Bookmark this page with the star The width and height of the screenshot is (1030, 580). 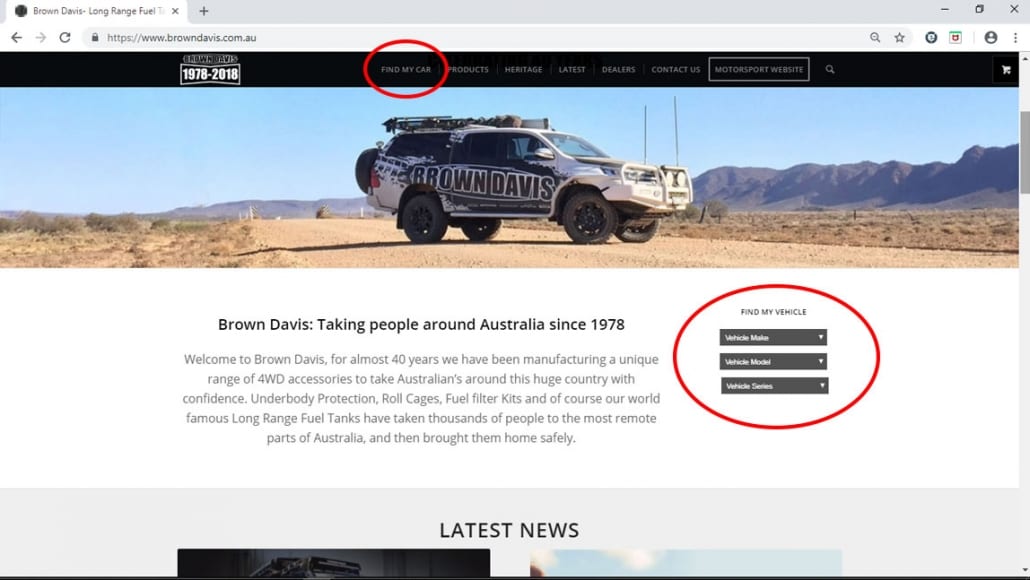point(899,37)
